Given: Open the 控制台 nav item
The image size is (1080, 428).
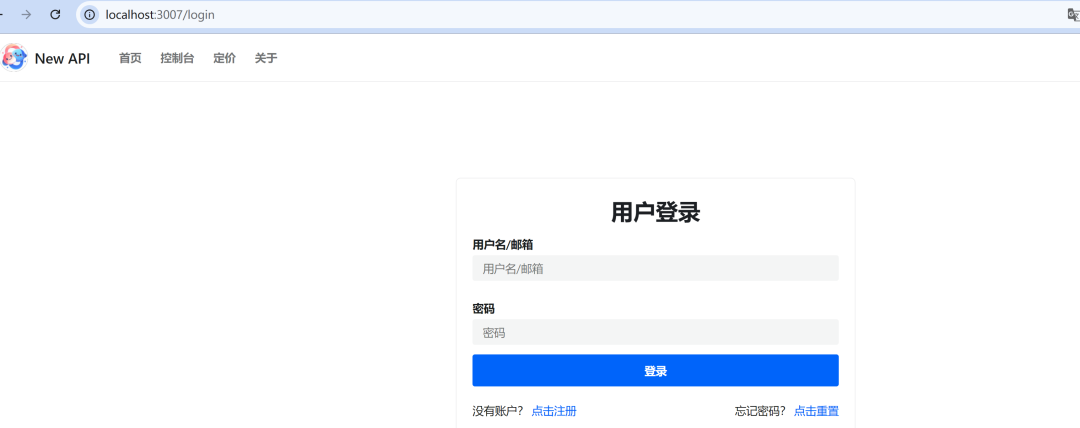Looking at the screenshot, I should [177, 59].
